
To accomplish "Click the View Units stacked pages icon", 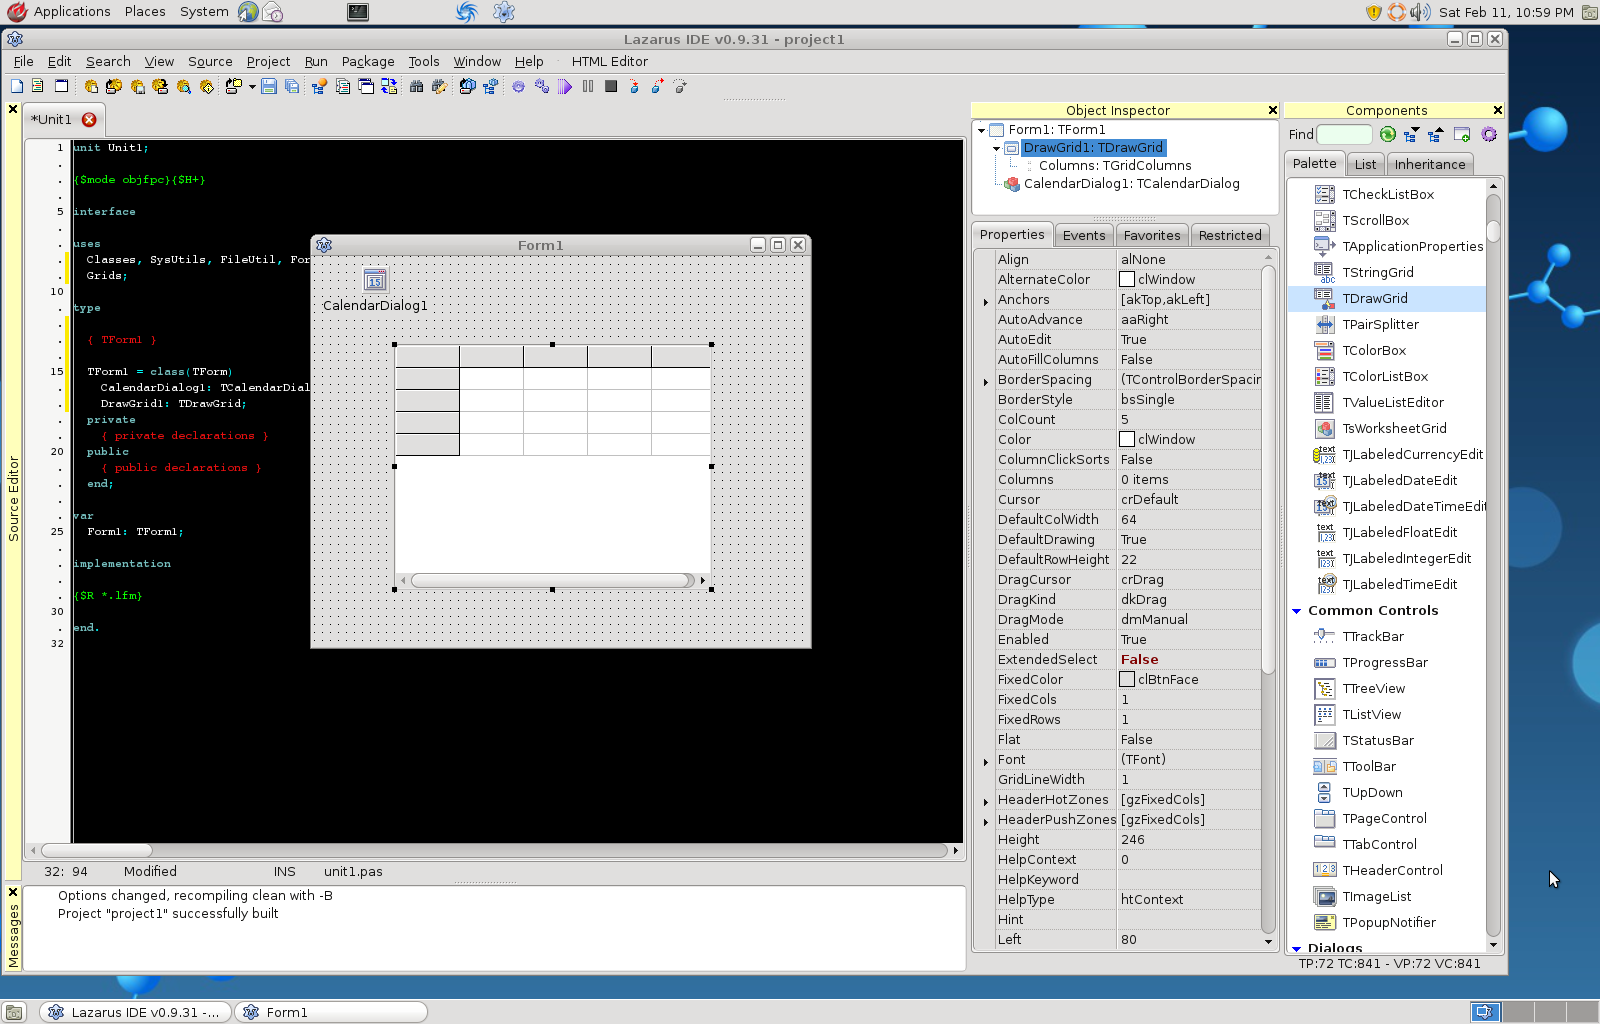I will [x=342, y=87].
